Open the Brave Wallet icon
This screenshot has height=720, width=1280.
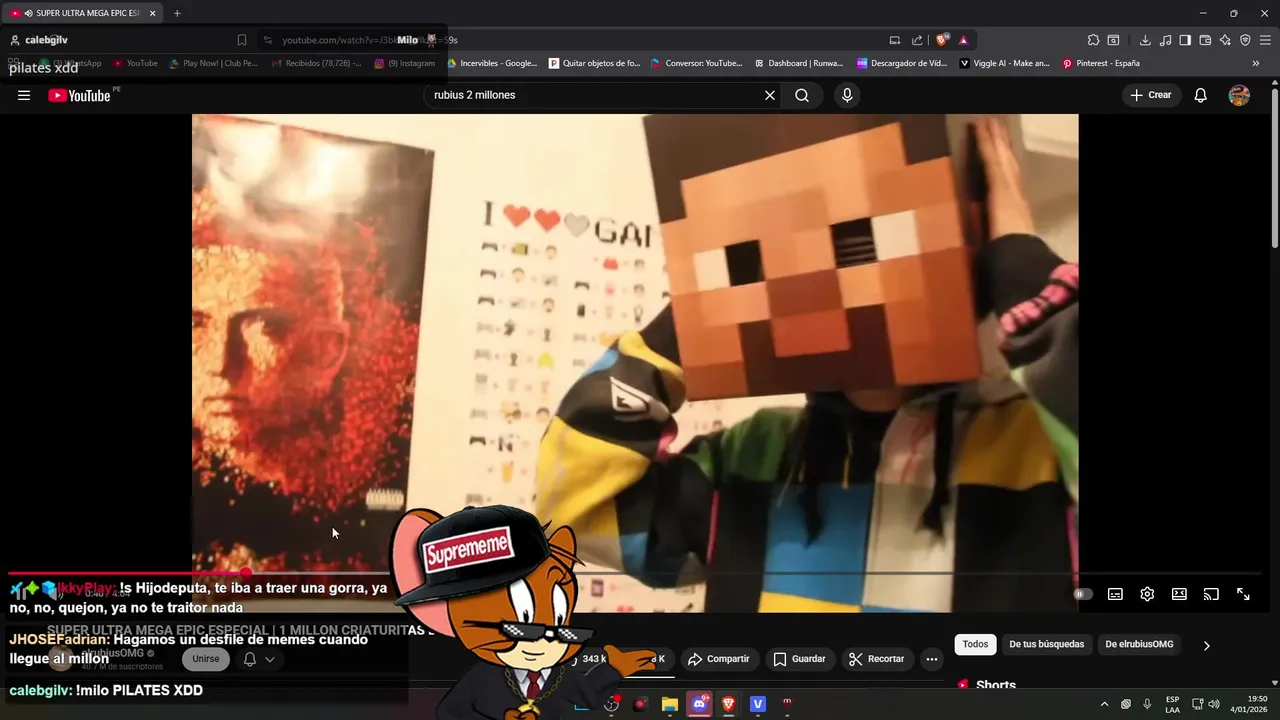1205,40
